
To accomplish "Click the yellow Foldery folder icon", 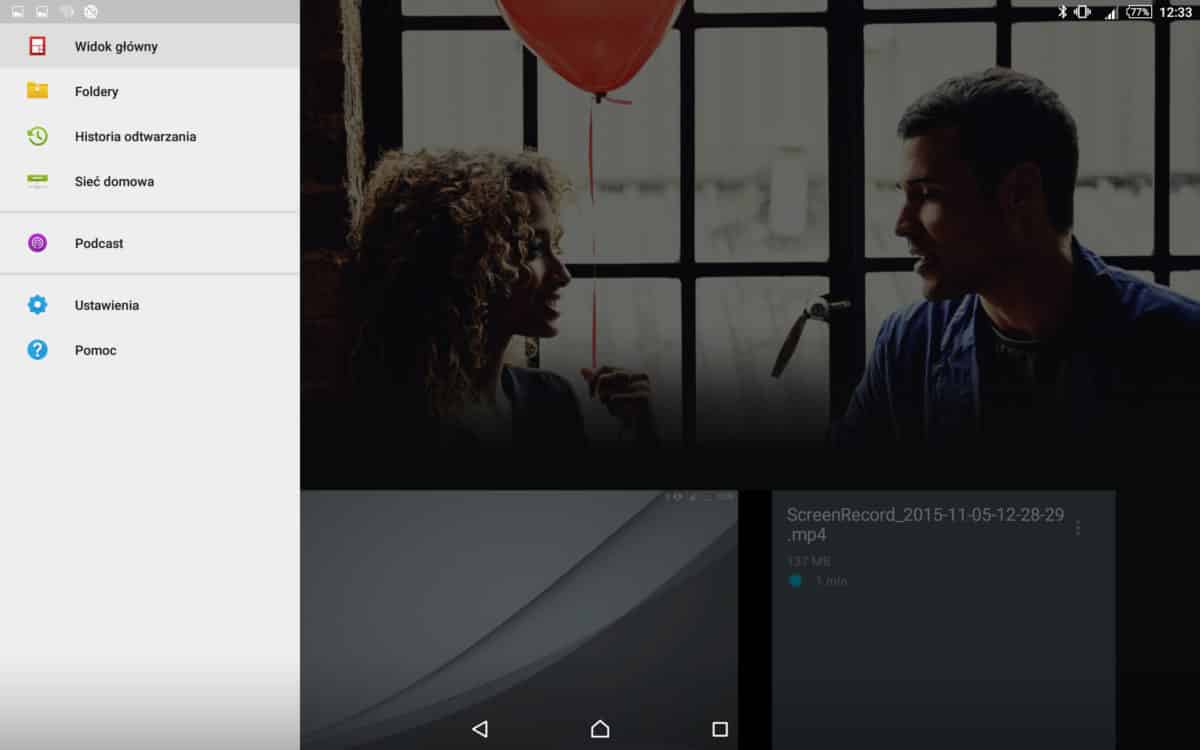I will click(37, 91).
